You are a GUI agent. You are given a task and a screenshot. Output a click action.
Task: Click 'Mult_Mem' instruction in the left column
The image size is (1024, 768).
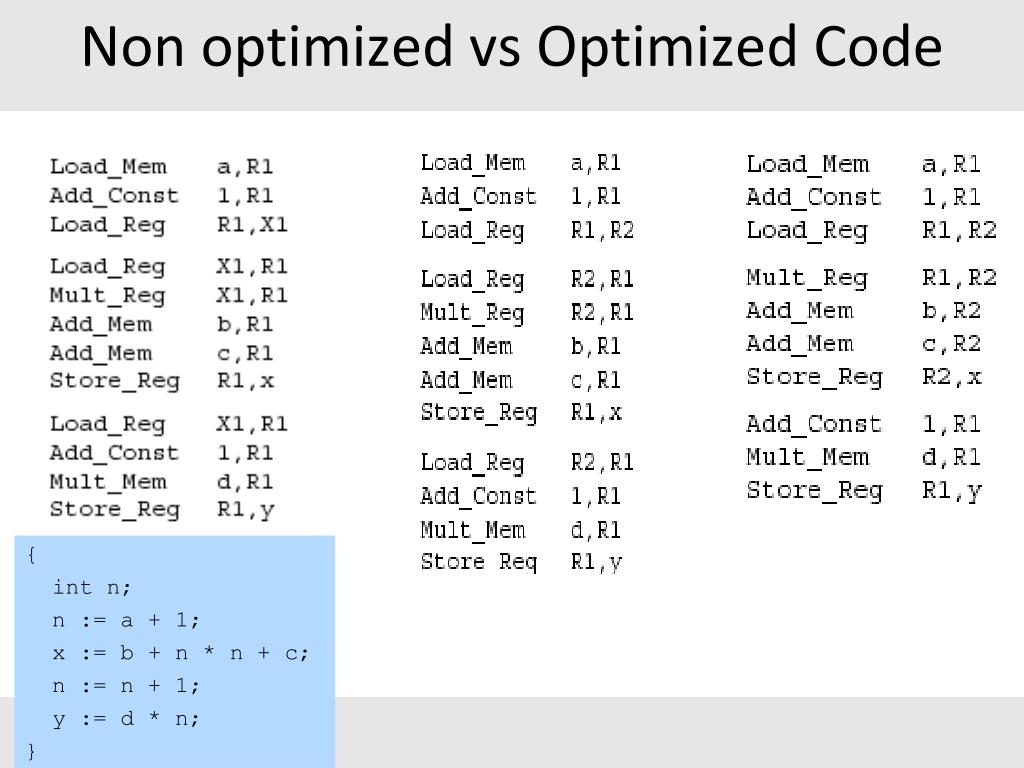coord(108,482)
